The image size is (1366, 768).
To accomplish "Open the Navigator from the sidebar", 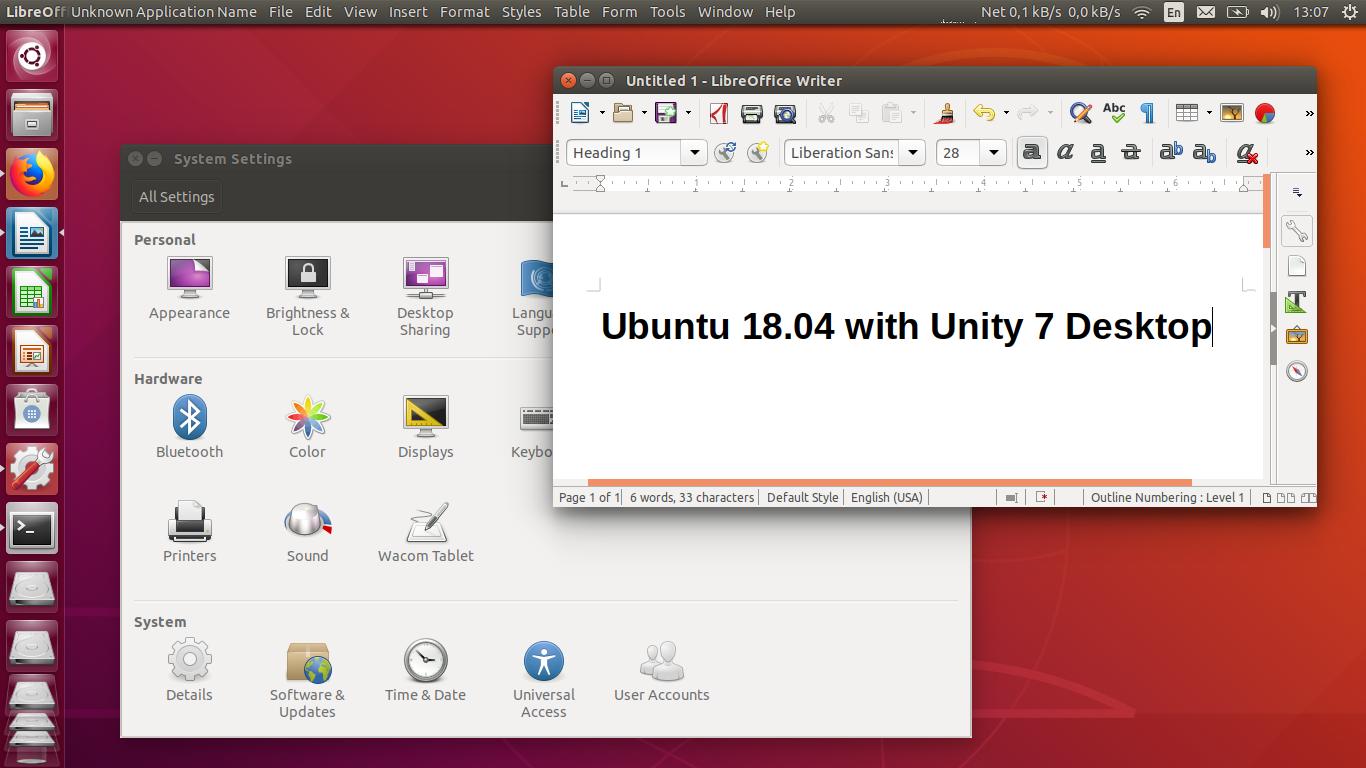I will click(1296, 371).
